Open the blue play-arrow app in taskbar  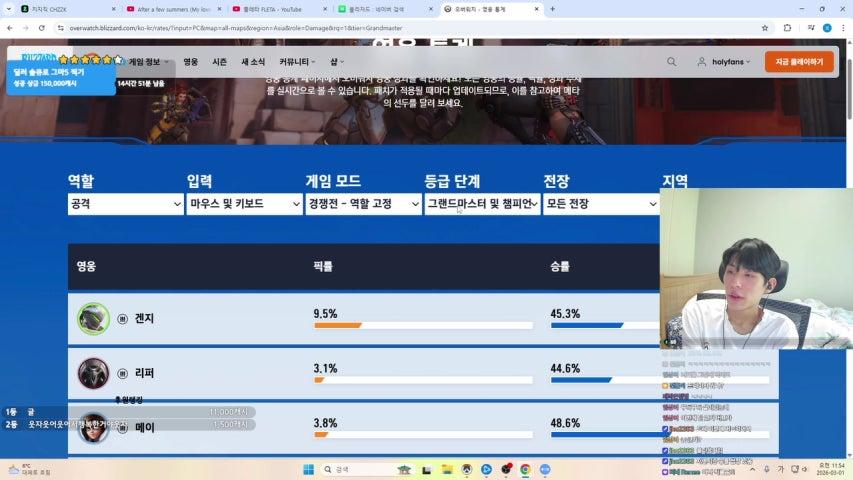coord(486,470)
